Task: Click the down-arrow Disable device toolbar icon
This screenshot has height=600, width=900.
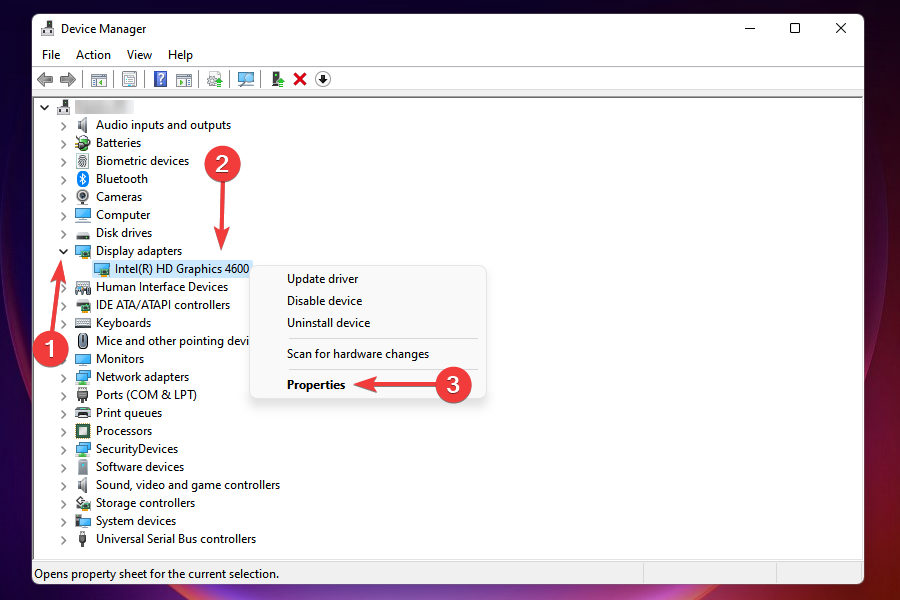Action: pyautogui.click(x=323, y=79)
